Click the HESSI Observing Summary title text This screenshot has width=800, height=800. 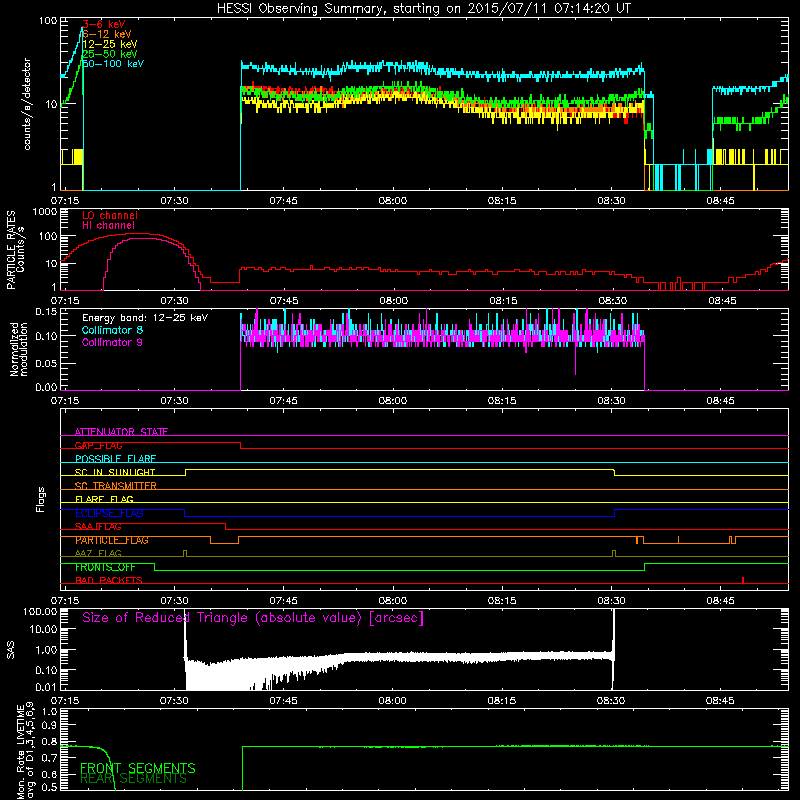click(x=424, y=9)
